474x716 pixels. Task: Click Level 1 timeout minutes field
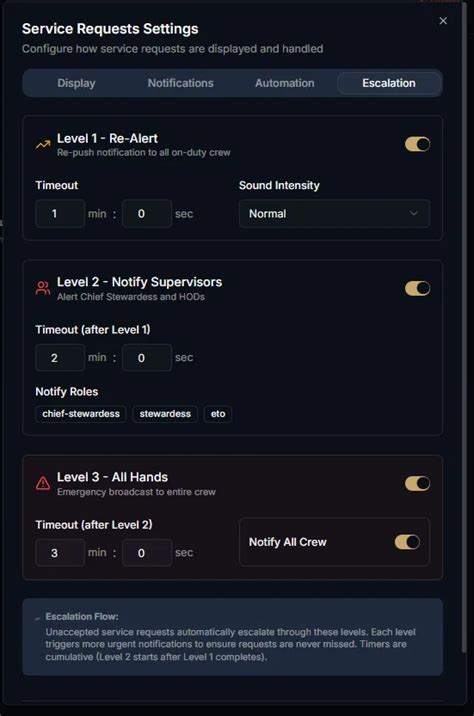pyautogui.click(x=60, y=213)
